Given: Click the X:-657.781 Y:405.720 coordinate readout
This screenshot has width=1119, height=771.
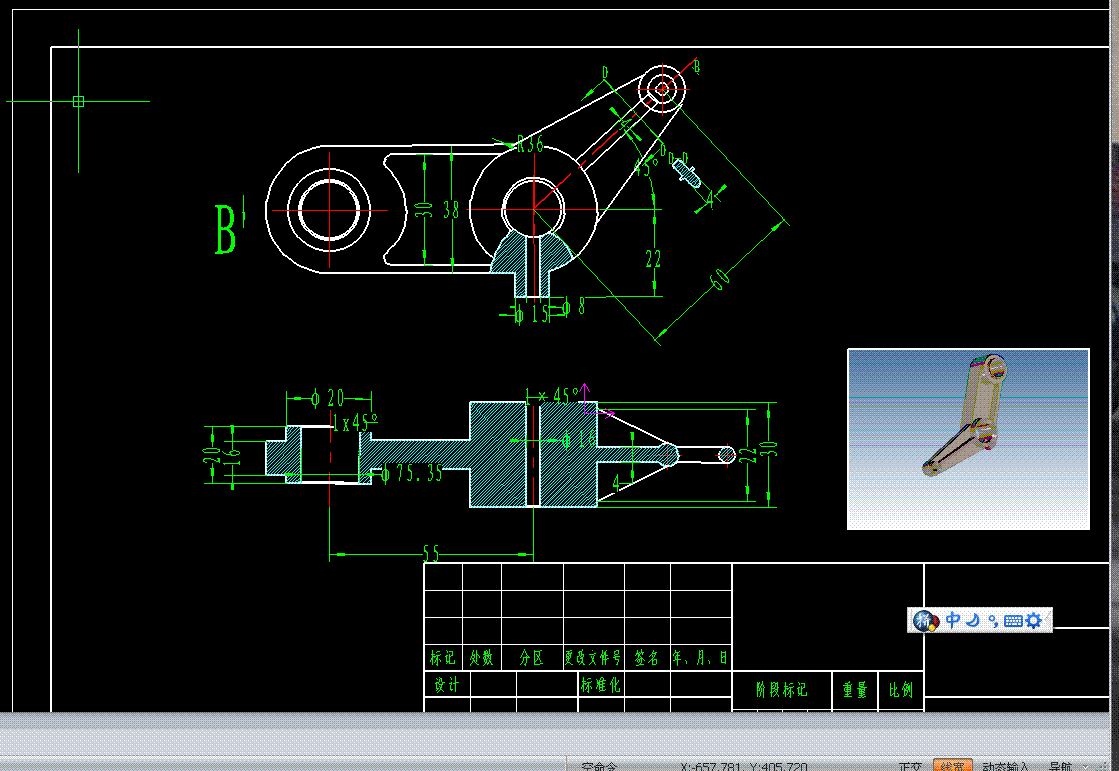Looking at the screenshot, I should (744, 766).
